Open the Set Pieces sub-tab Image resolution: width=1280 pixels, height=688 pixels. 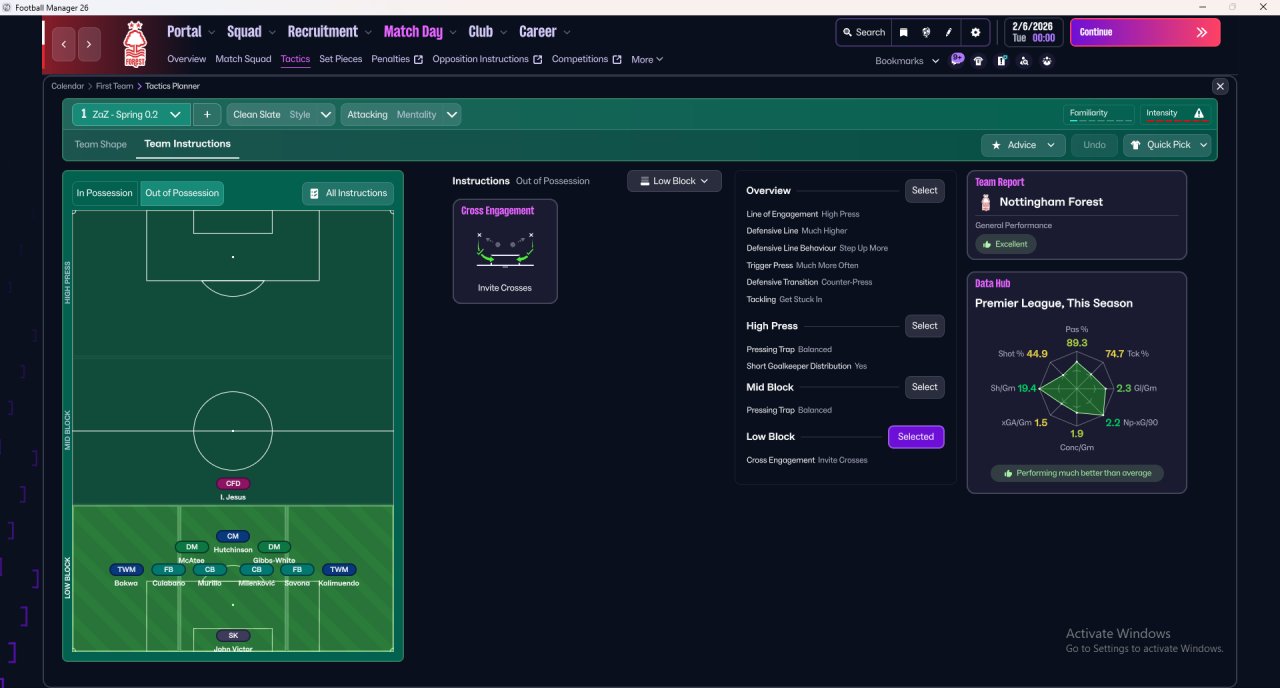click(x=341, y=59)
